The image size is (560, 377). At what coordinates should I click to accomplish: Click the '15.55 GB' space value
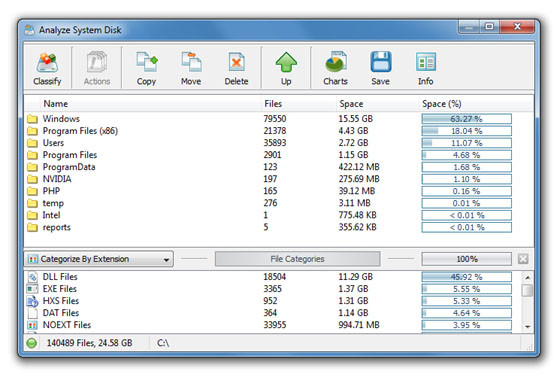coord(356,119)
